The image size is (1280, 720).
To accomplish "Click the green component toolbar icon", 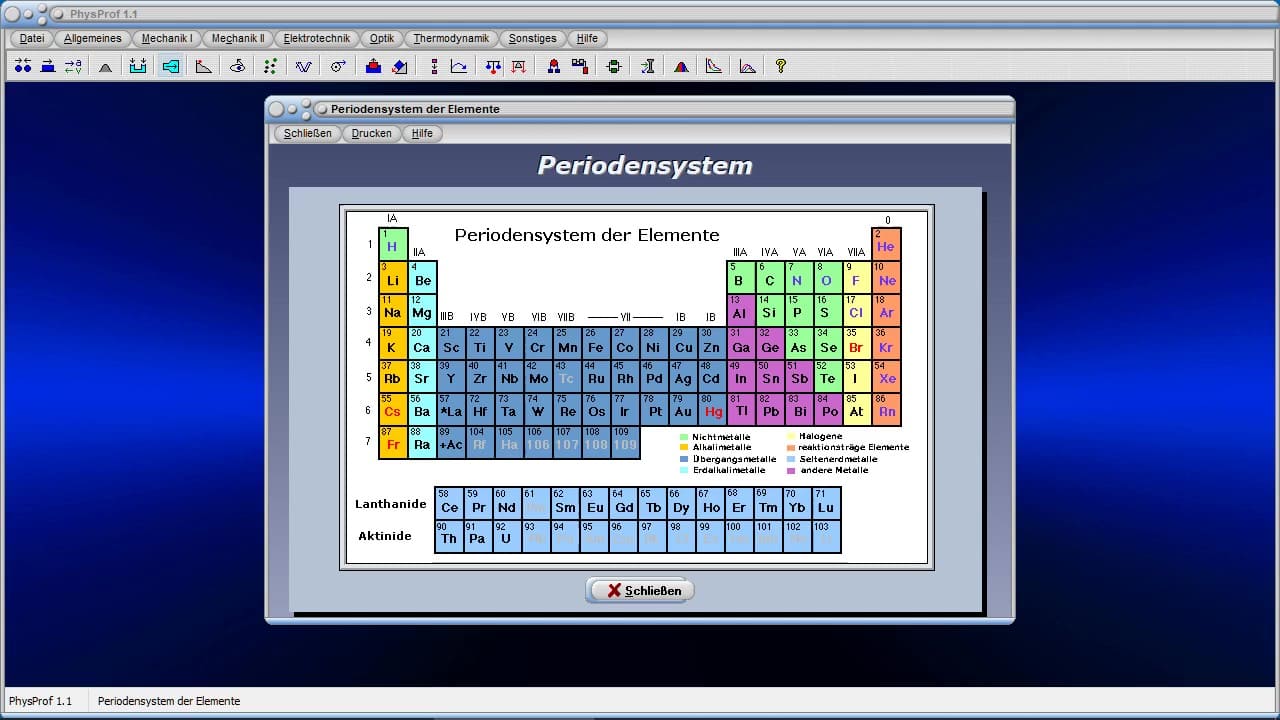I will pyautogui.click(x=614, y=66).
